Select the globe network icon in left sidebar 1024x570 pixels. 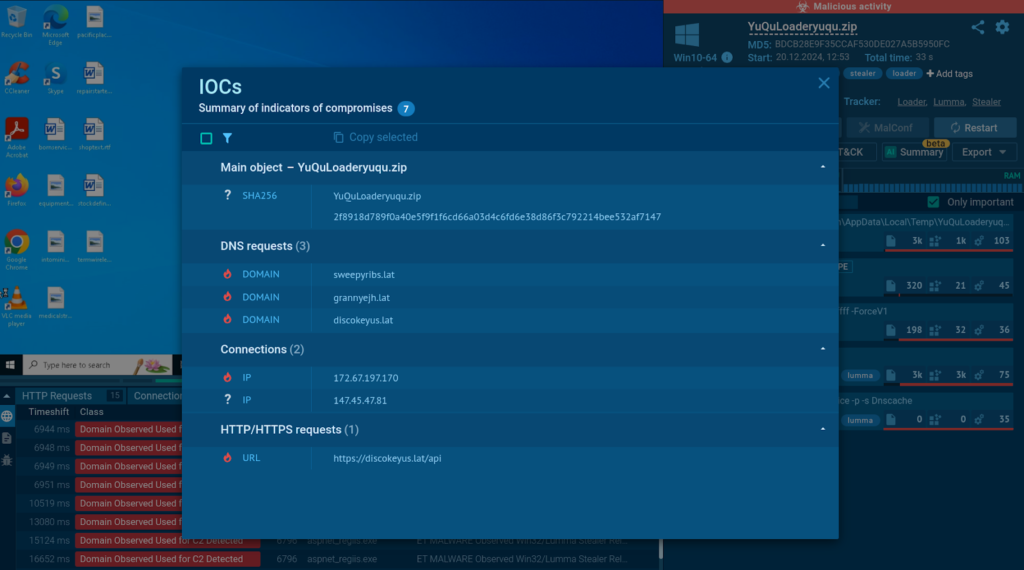(7, 416)
